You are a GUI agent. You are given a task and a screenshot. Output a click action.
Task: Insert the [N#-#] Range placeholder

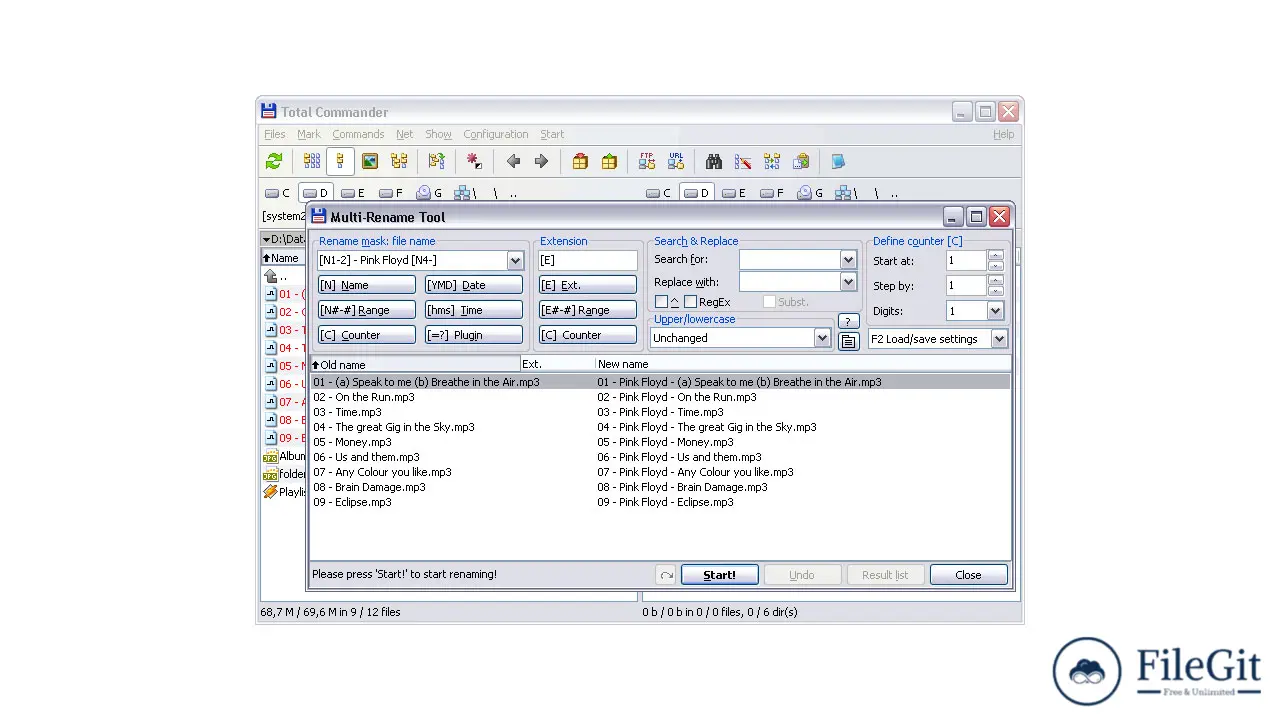point(367,310)
